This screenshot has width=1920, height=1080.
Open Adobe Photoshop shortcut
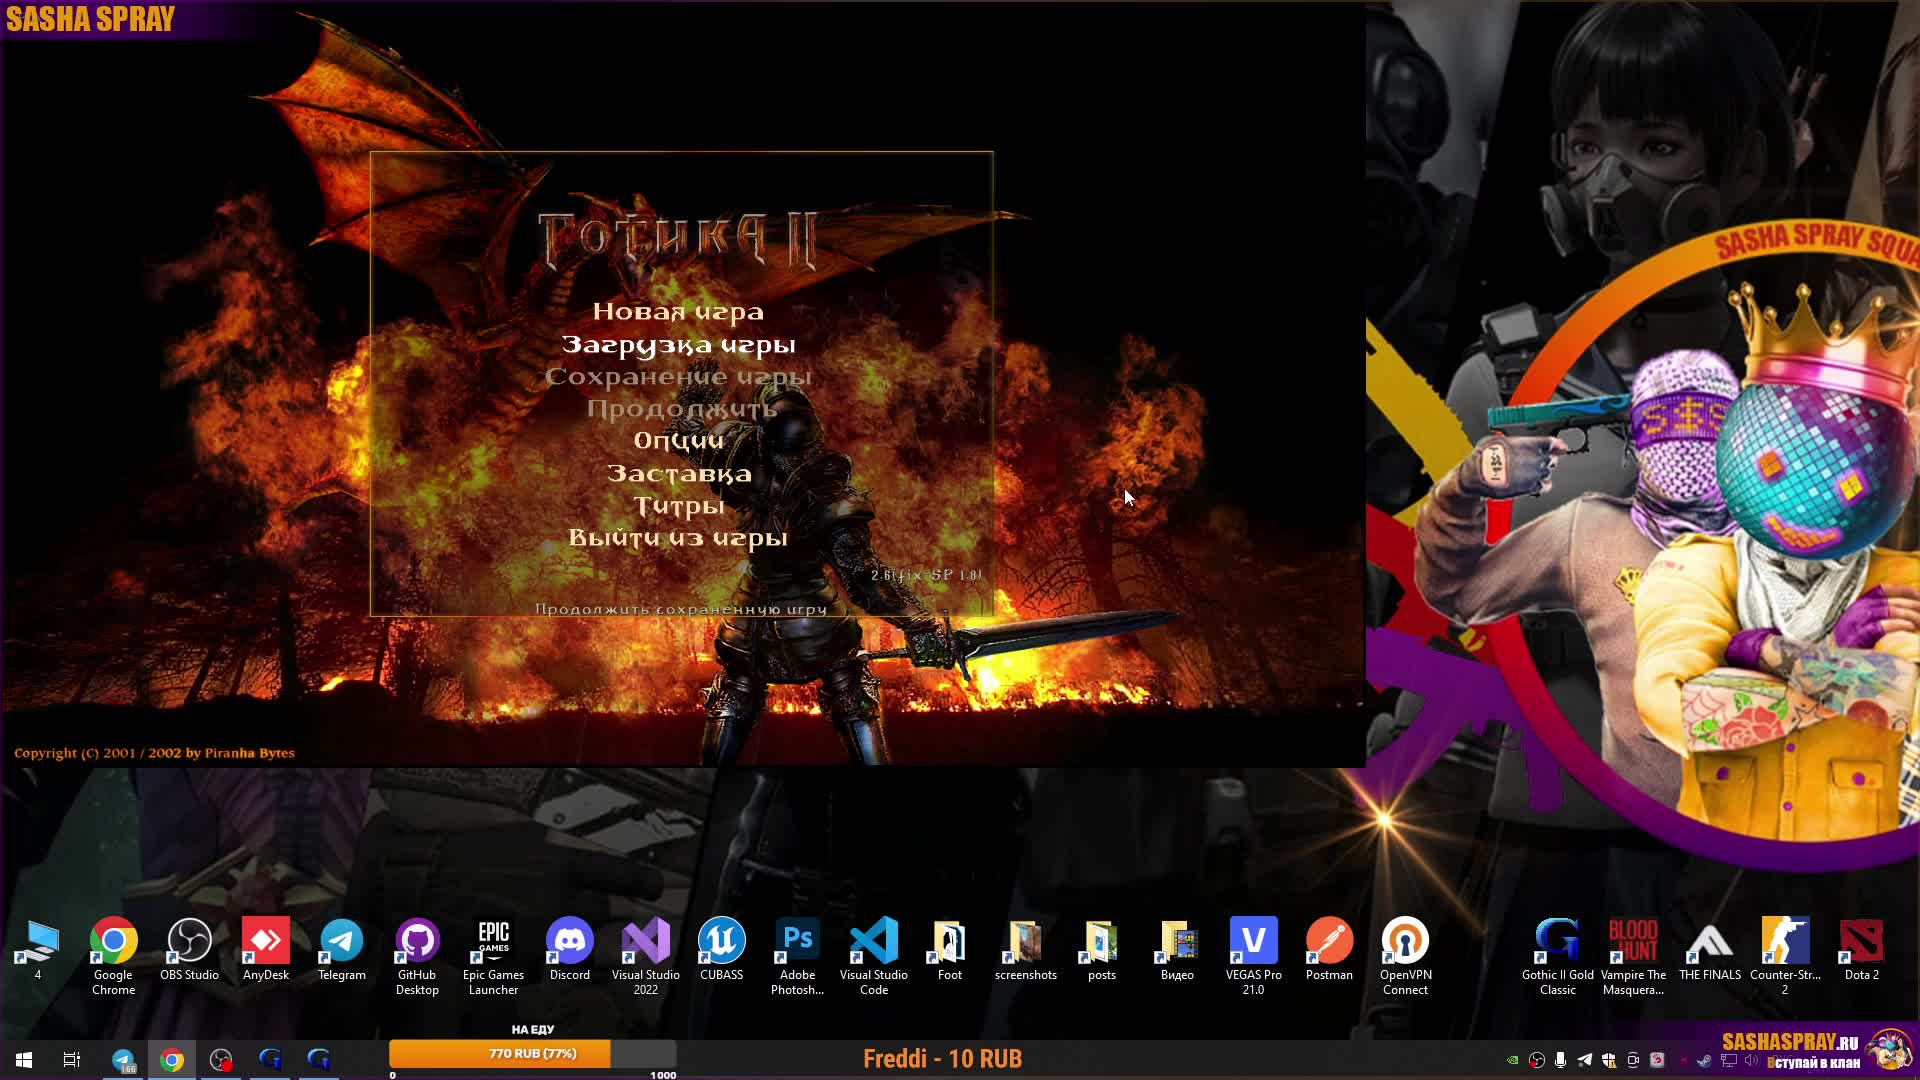pos(797,942)
